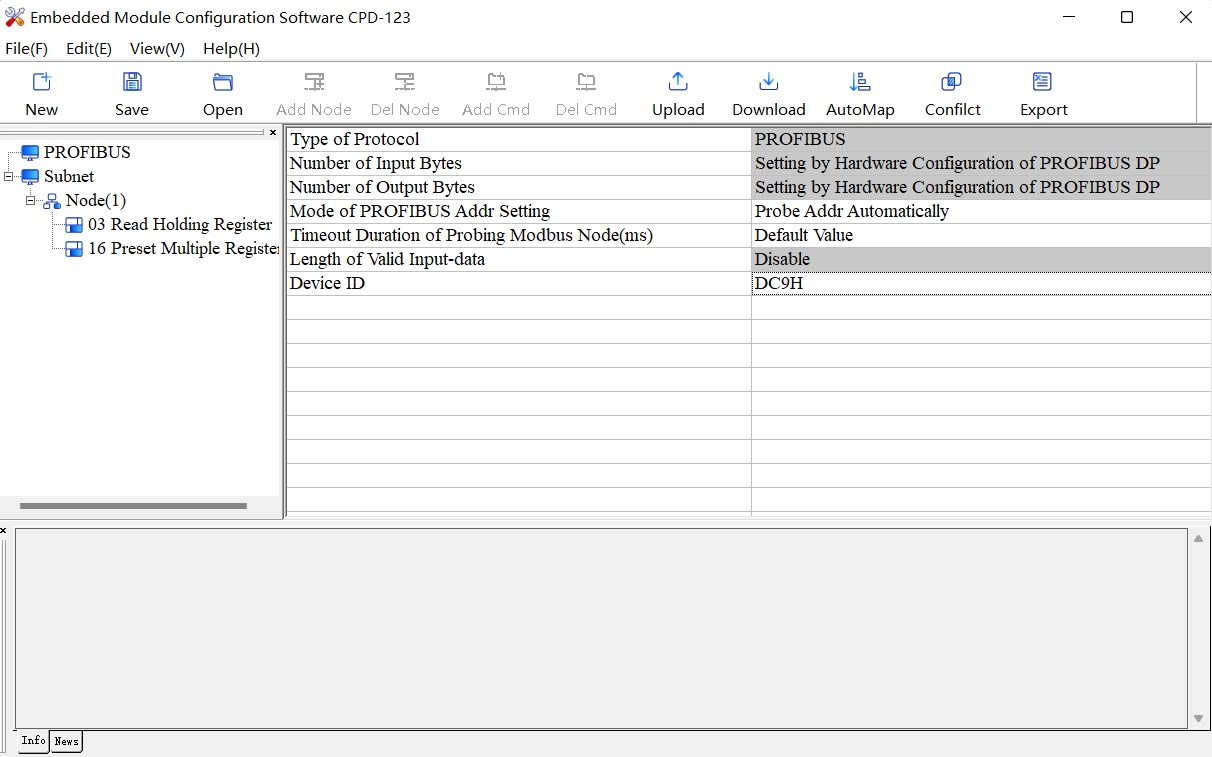Screen dimensions: 1212x757
Task: Click the Device ID value field
Action: (980, 283)
